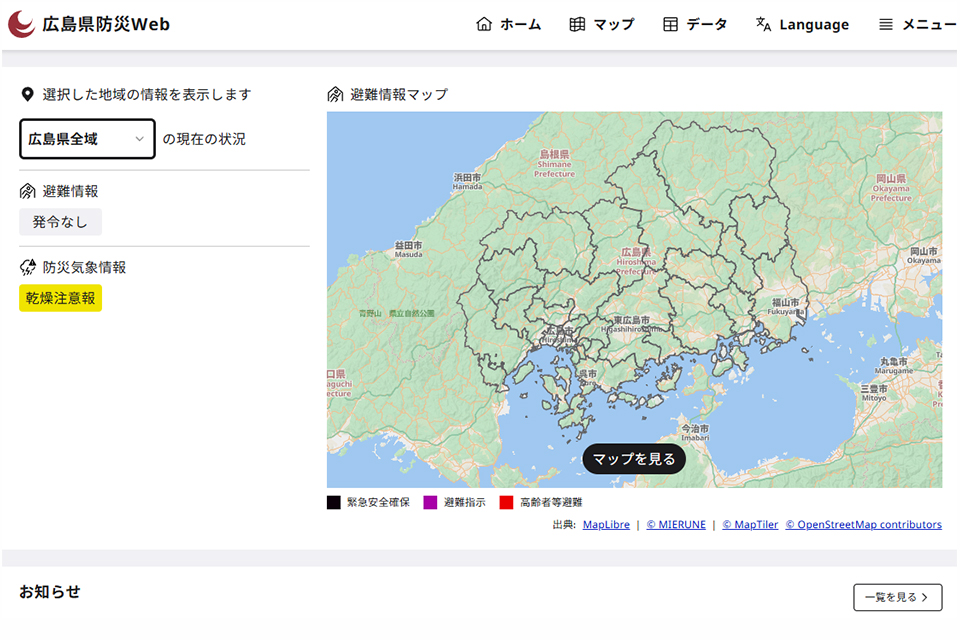Click the 一覧を見る button under お知らせ

point(897,597)
